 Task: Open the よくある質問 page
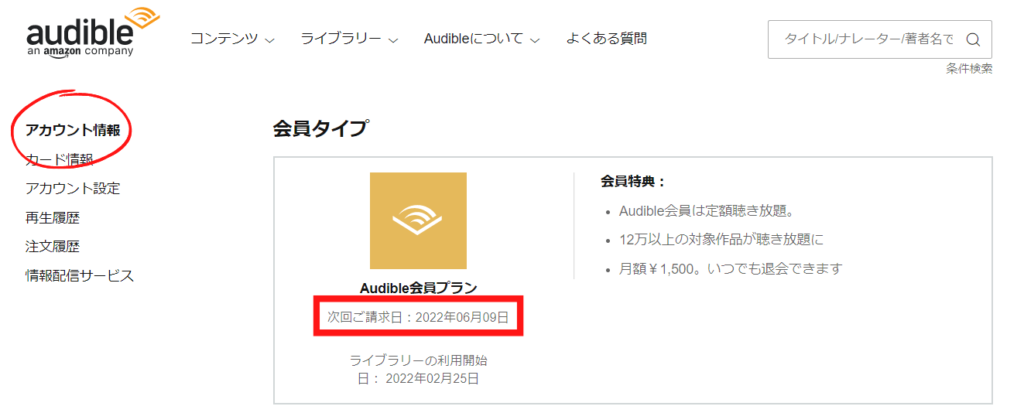[x=607, y=39]
